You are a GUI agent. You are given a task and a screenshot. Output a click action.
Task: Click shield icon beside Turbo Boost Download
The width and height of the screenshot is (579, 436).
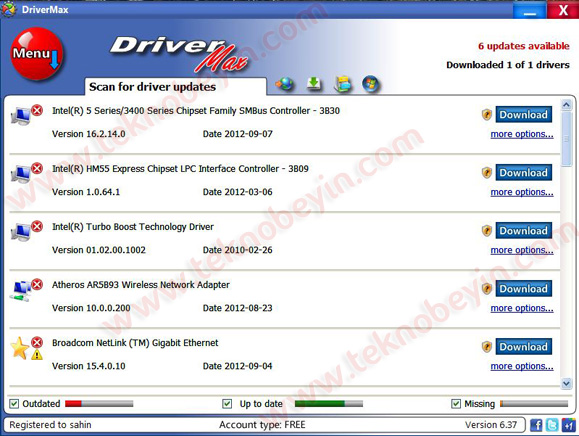pyautogui.click(x=487, y=231)
